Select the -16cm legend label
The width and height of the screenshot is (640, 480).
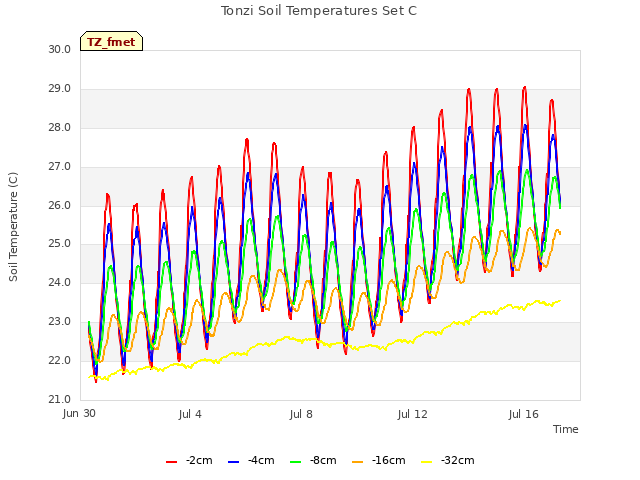pos(389,460)
